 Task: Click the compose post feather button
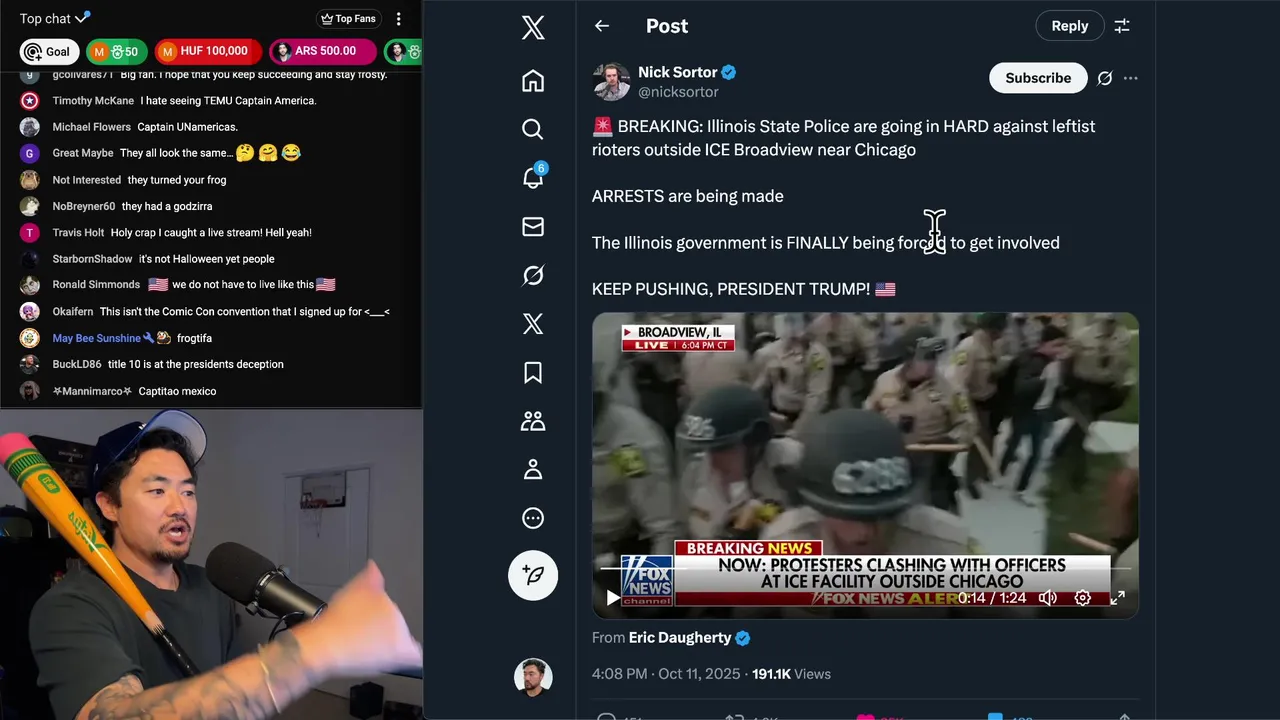(533, 575)
